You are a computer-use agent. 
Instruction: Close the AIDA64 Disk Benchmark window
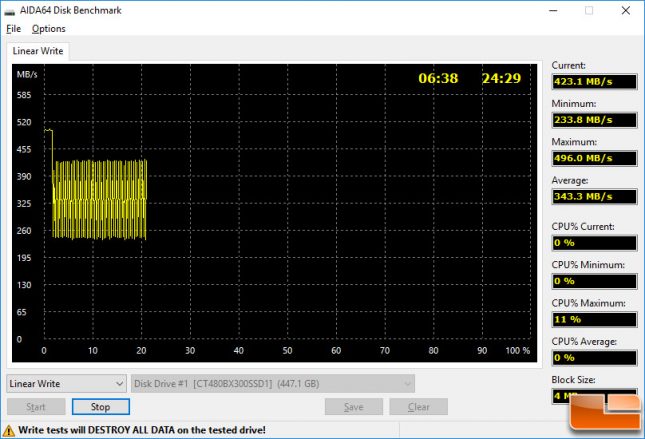[x=626, y=11]
